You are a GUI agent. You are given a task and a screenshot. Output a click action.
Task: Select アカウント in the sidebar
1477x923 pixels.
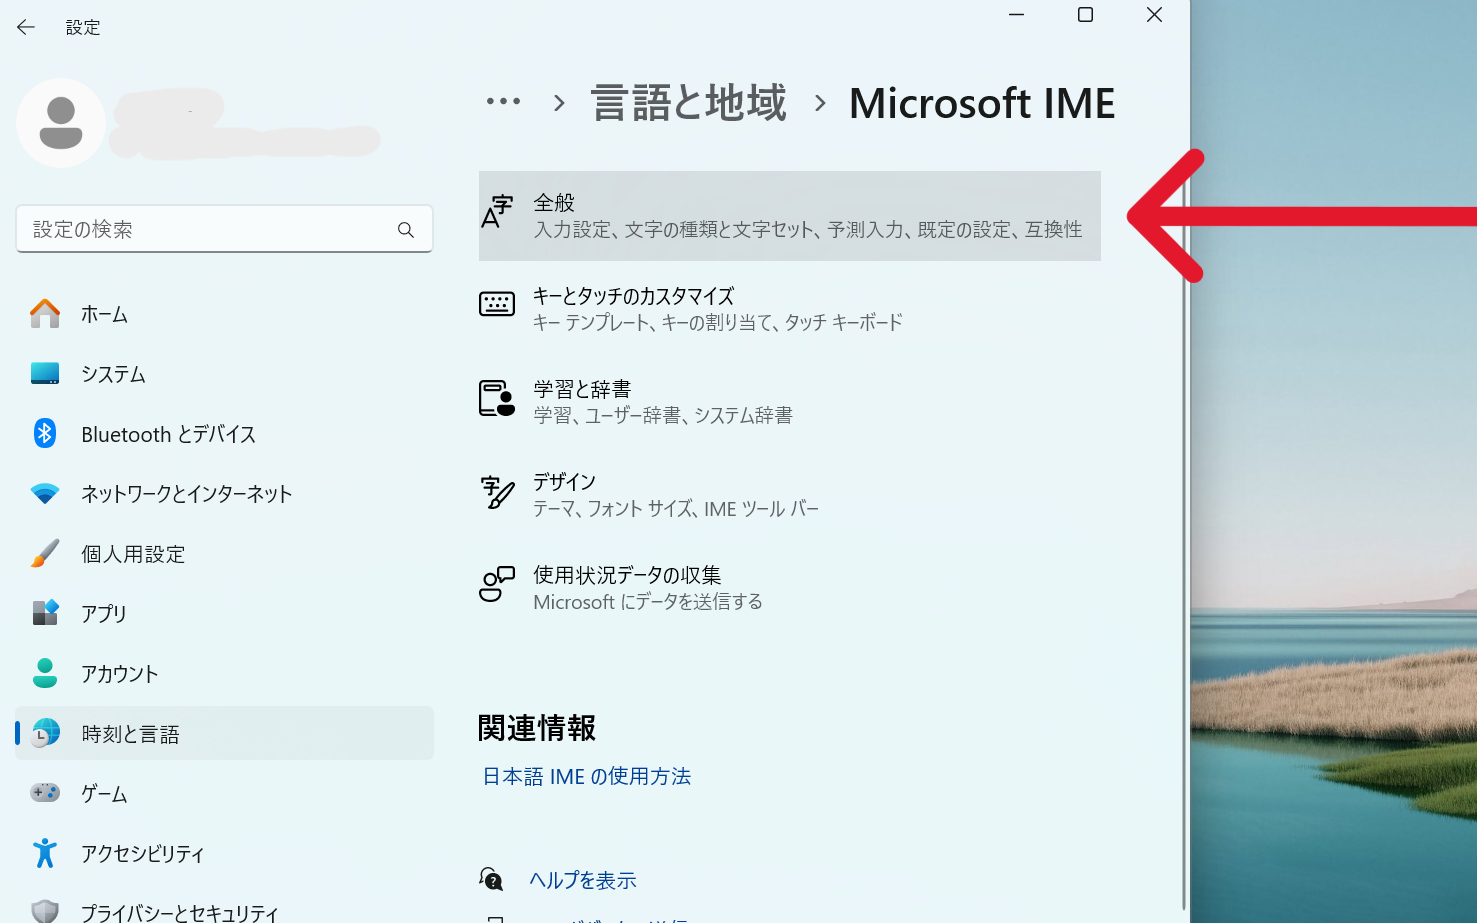pos(224,673)
